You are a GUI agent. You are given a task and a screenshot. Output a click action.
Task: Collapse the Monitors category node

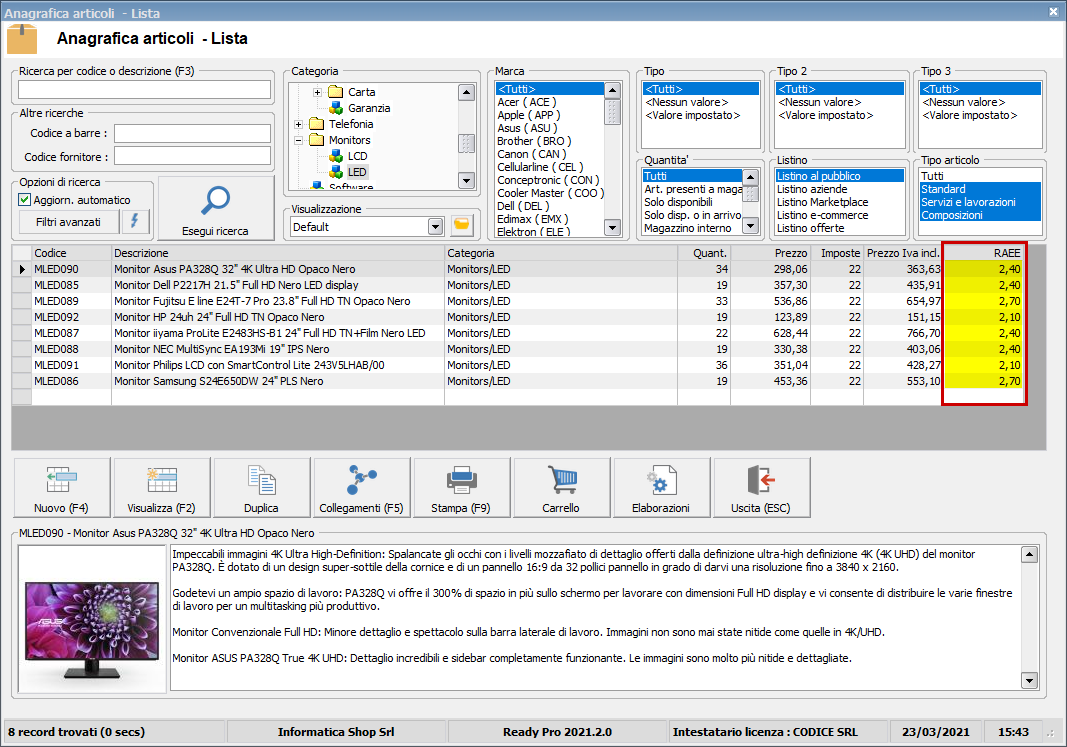tap(298, 140)
